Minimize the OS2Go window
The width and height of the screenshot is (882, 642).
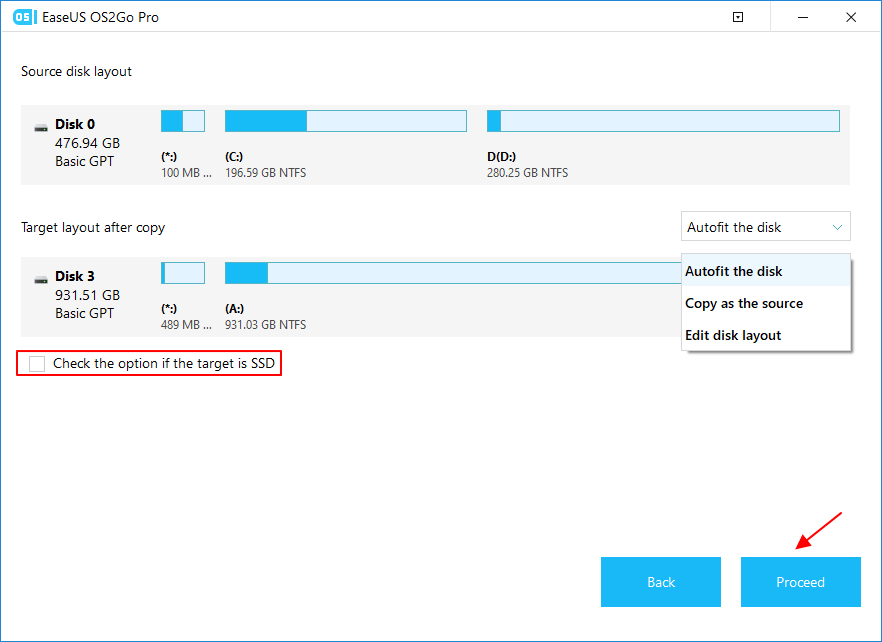pyautogui.click(x=804, y=17)
